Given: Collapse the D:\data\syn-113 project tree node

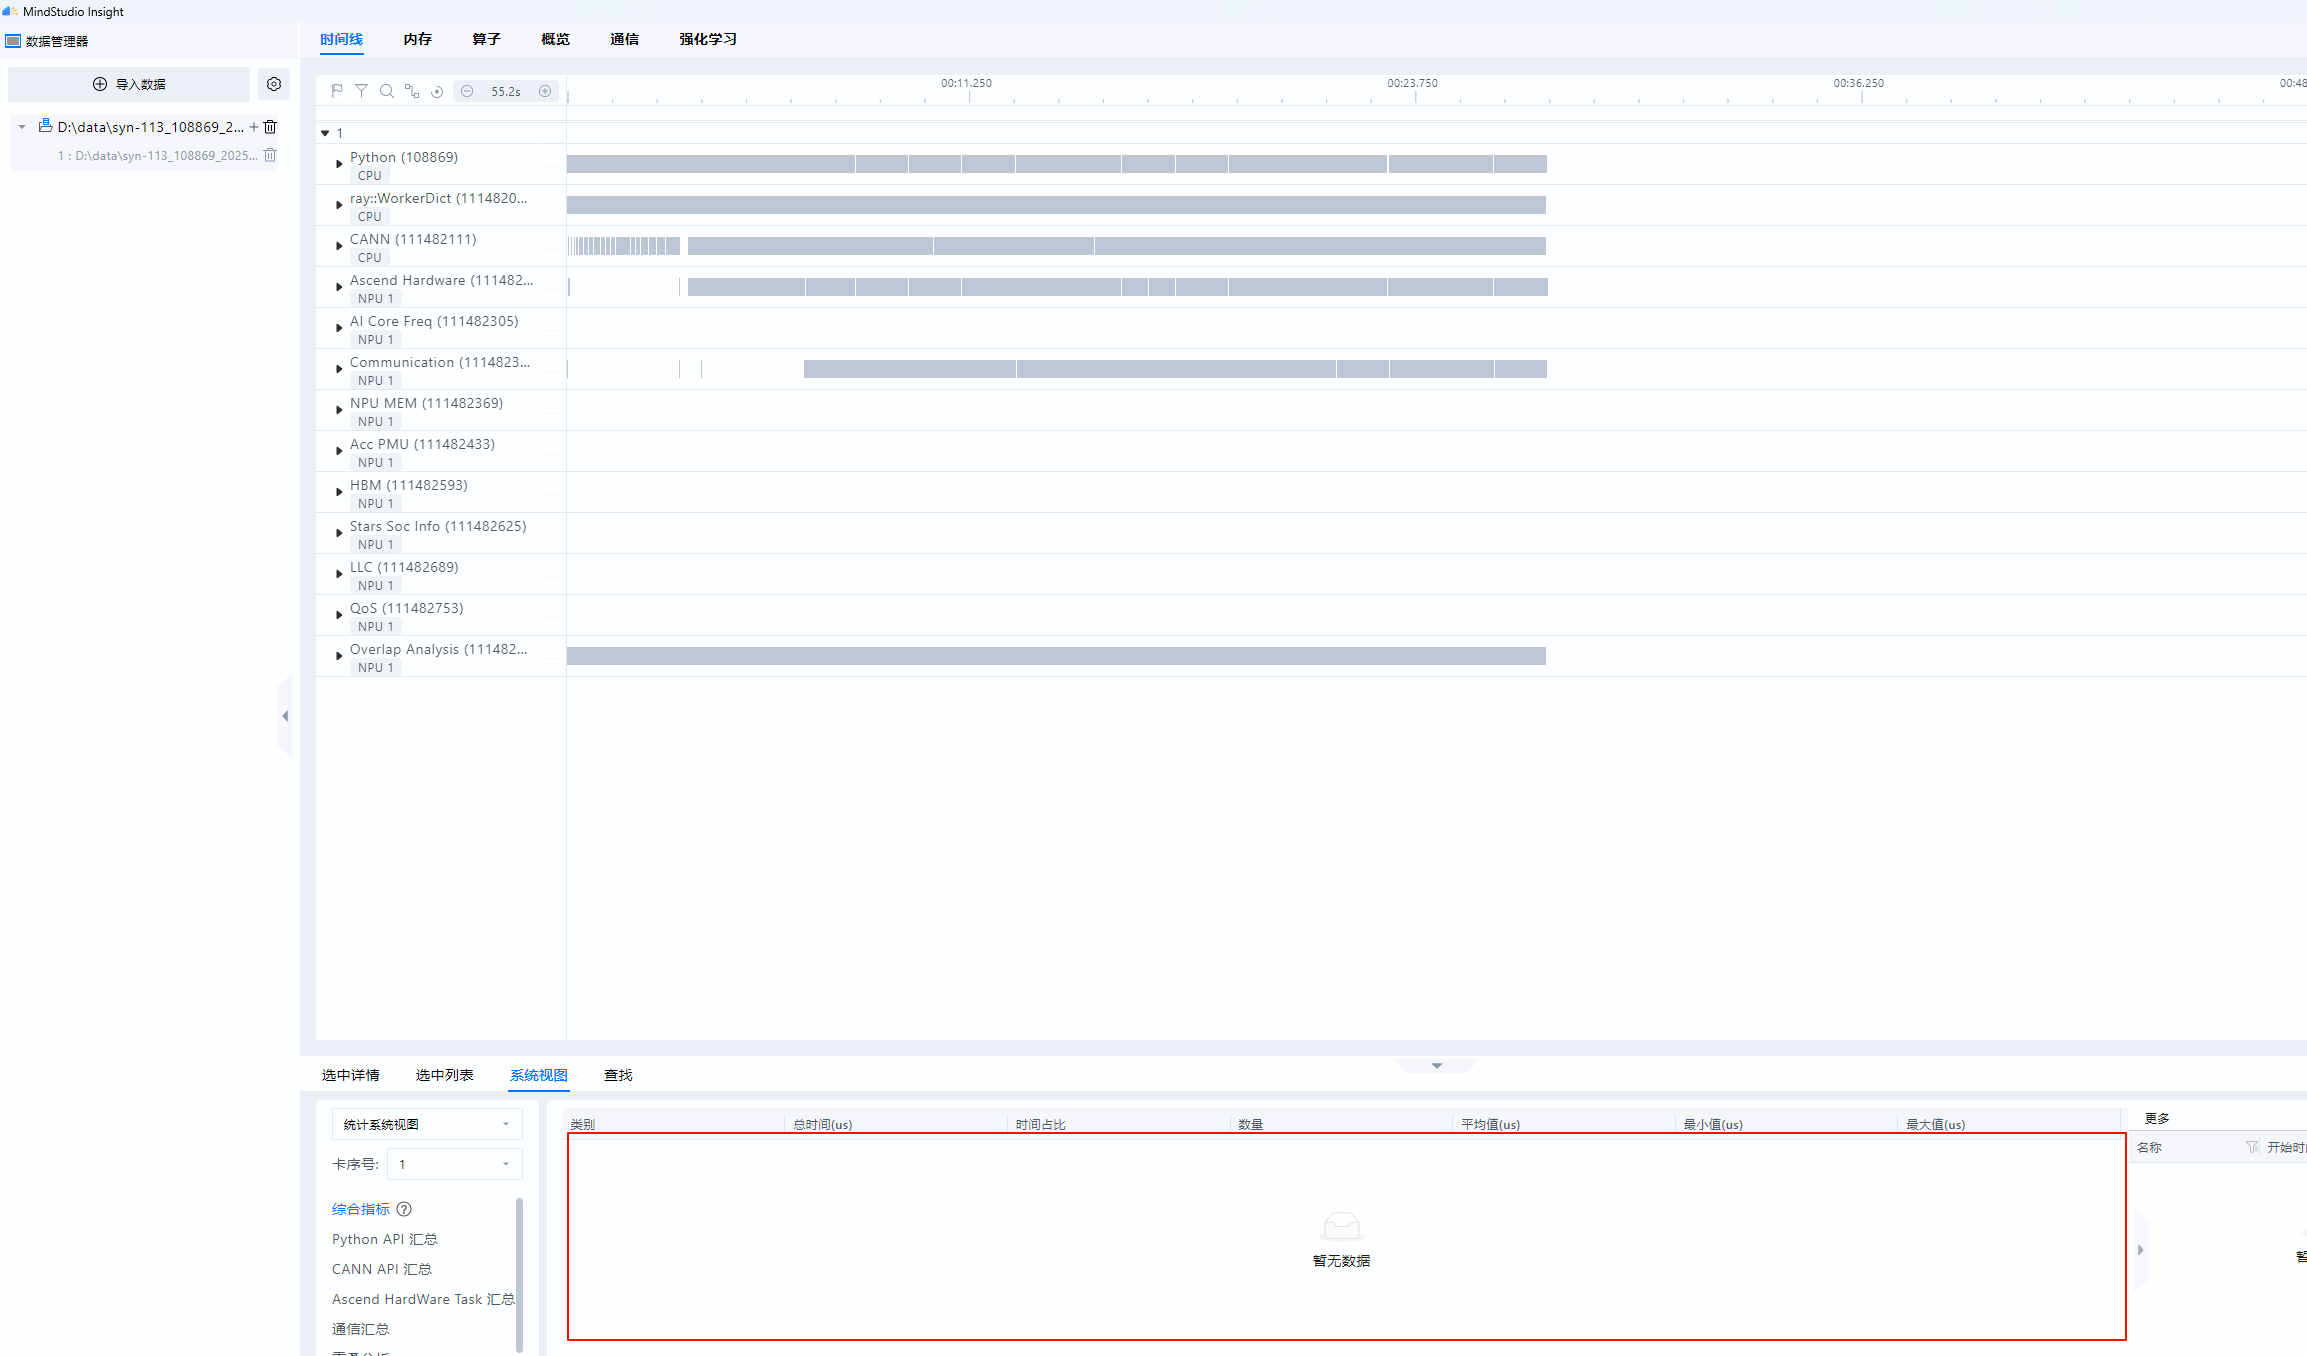Looking at the screenshot, I should pyautogui.click(x=22, y=127).
